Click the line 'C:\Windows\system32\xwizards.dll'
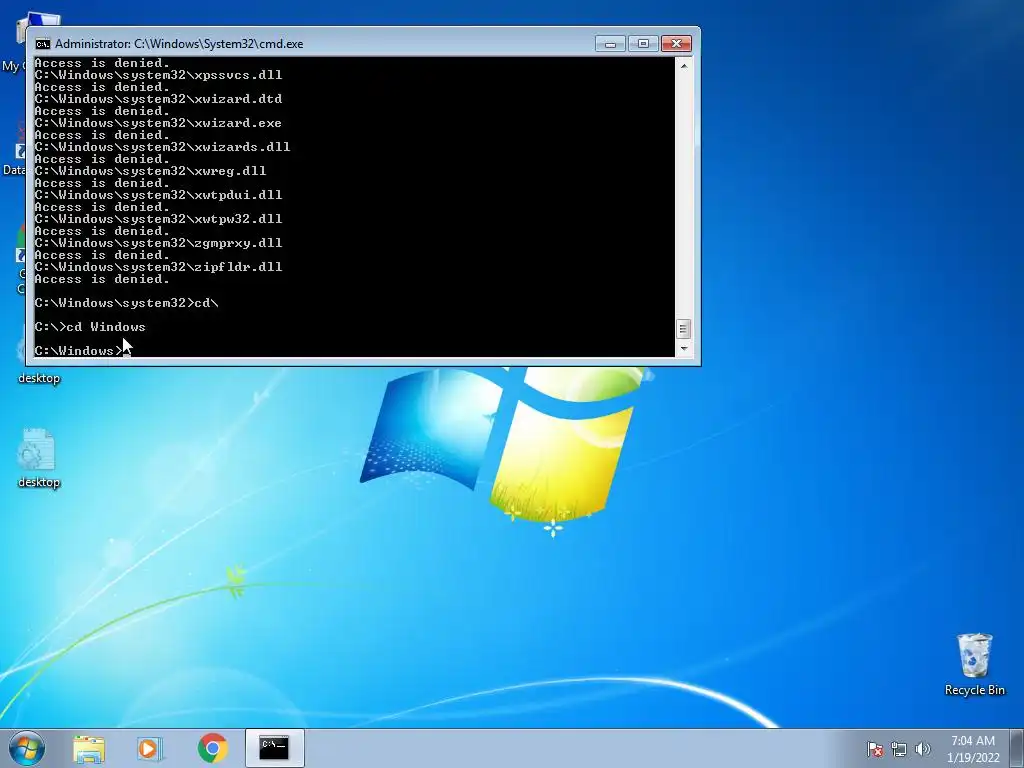 click(x=162, y=147)
